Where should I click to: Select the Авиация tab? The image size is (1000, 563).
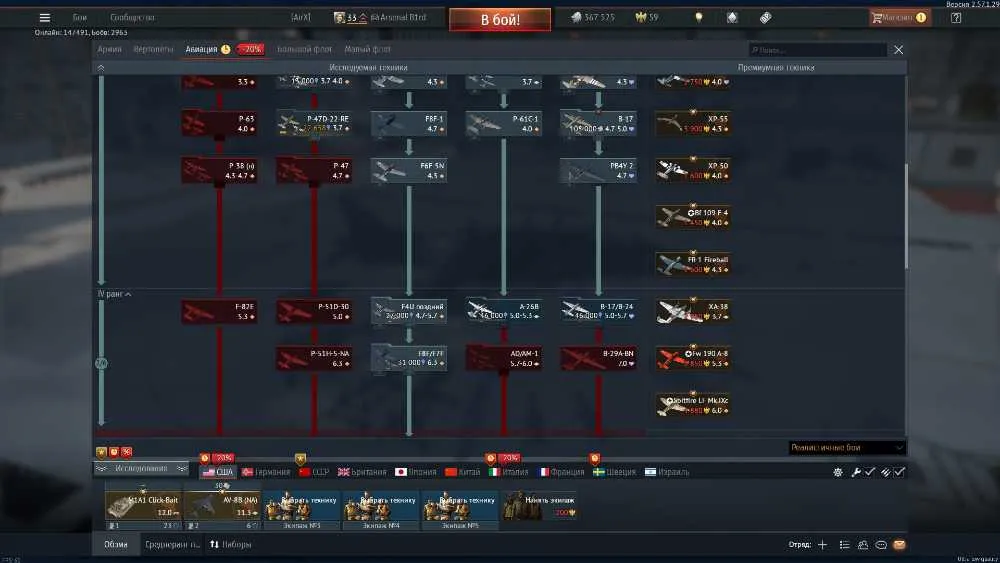pyautogui.click(x=202, y=49)
